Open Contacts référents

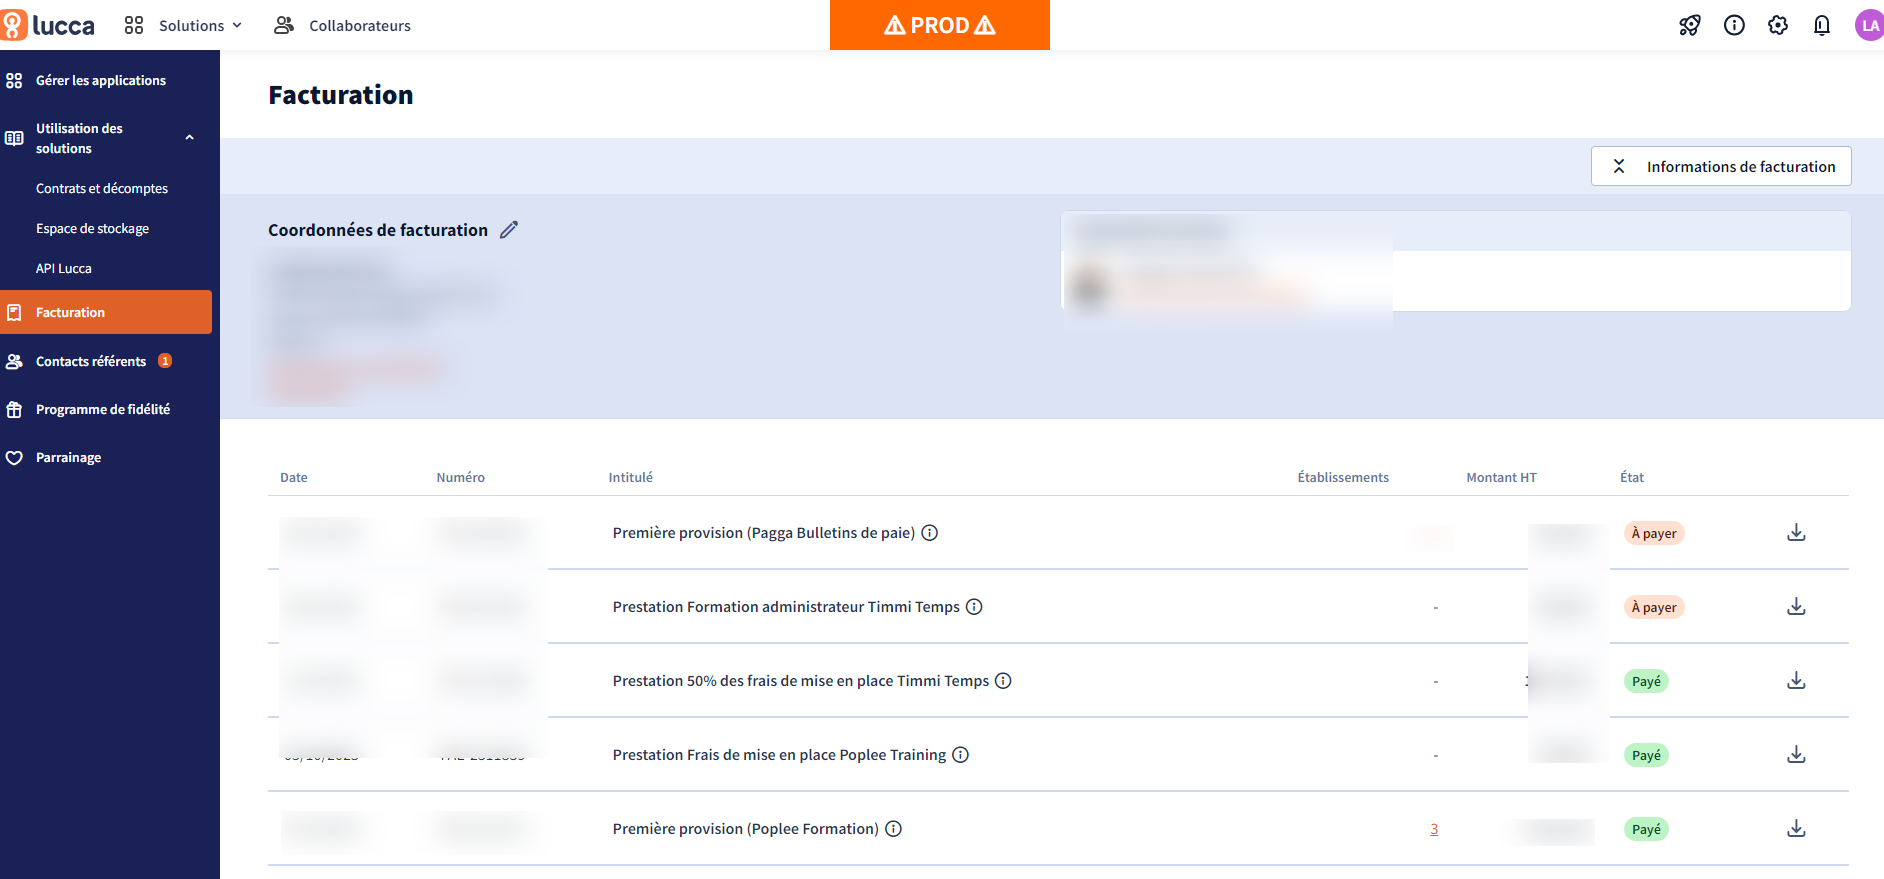pos(91,361)
